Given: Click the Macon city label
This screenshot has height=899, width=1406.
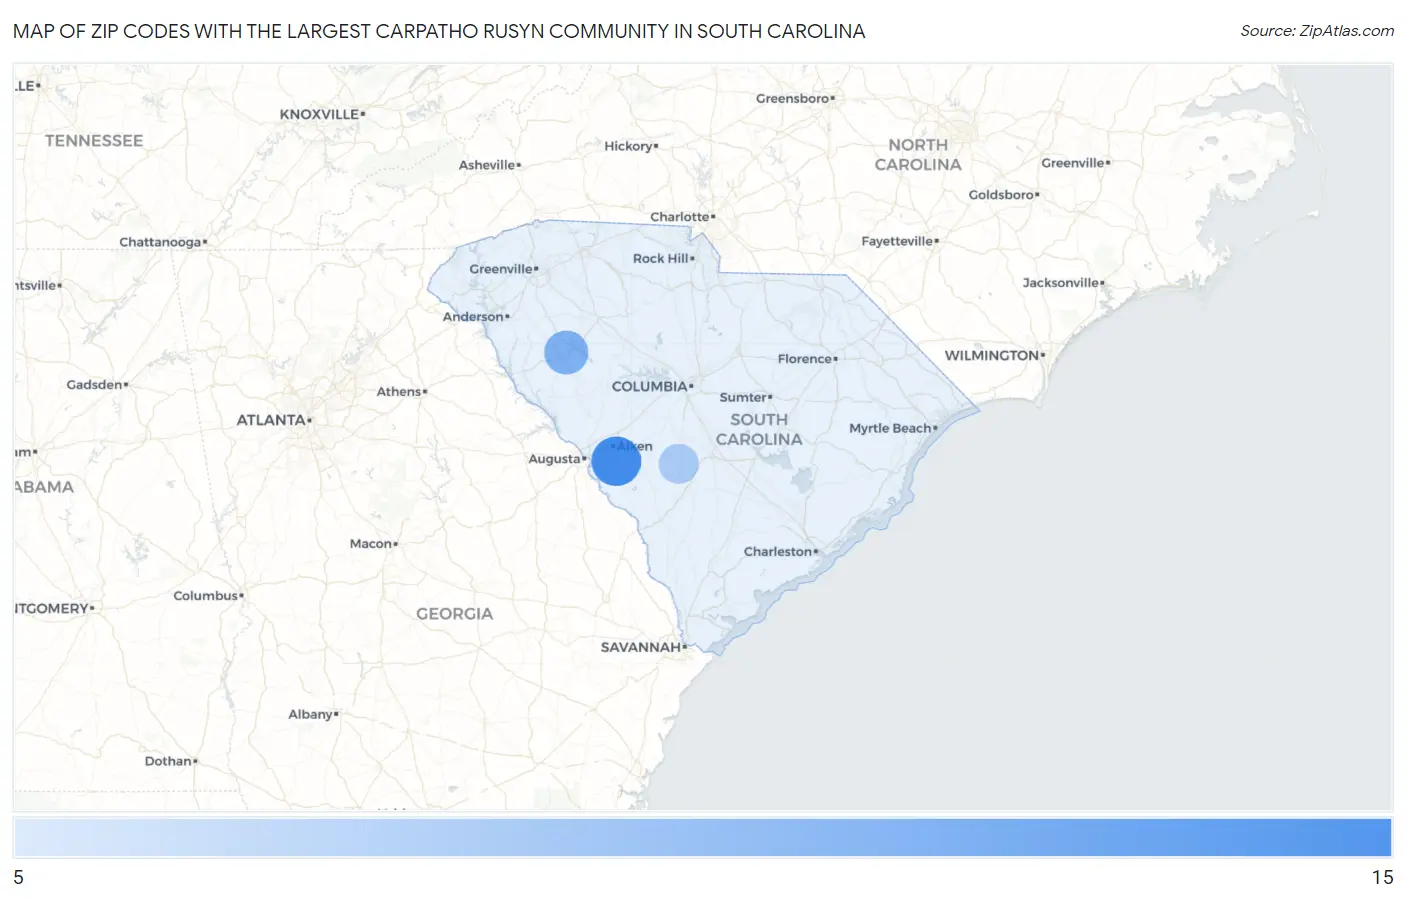Looking at the screenshot, I should pos(371,544).
